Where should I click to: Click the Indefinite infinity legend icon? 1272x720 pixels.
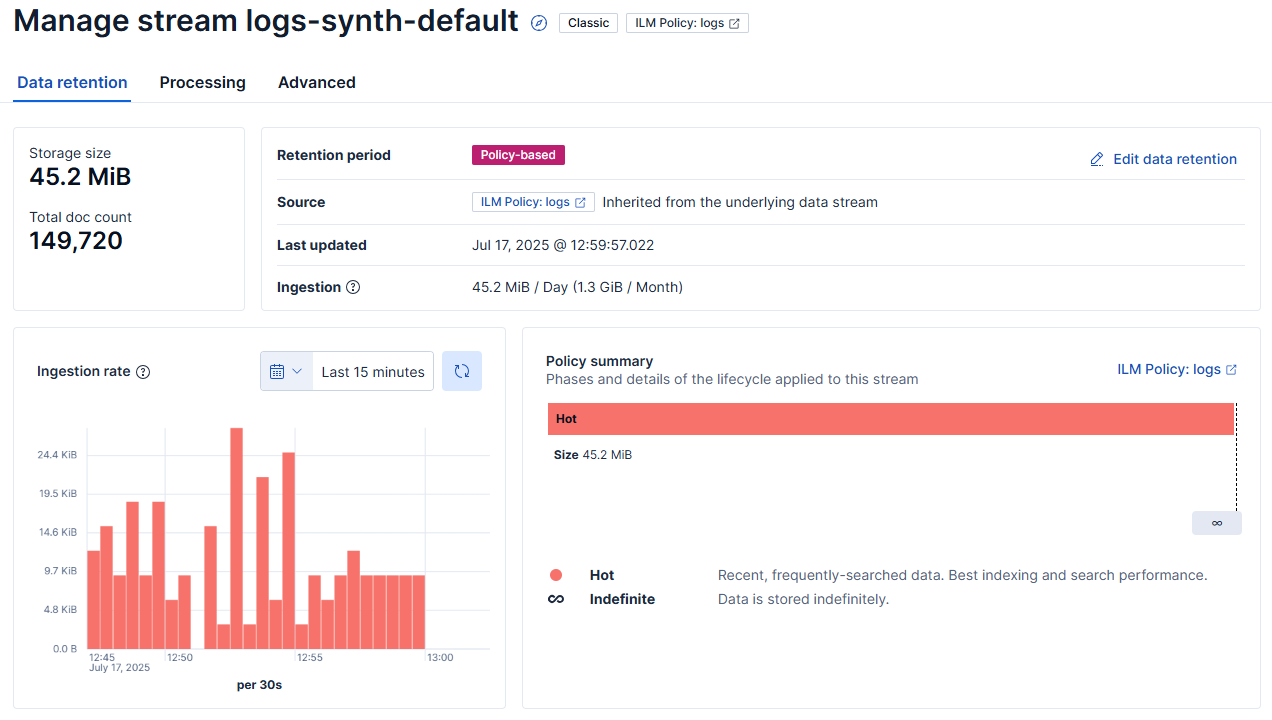(x=556, y=599)
